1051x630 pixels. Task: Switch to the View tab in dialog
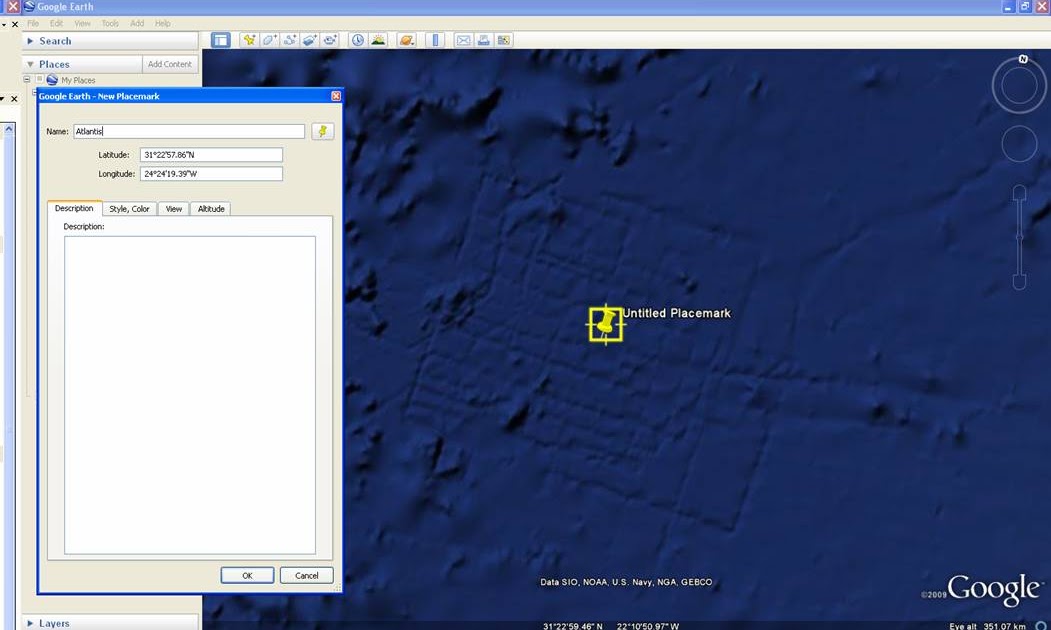(x=174, y=209)
